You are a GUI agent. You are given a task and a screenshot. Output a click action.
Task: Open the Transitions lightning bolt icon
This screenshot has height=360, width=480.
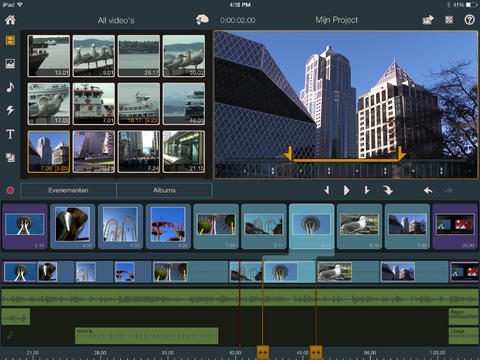click(x=10, y=110)
